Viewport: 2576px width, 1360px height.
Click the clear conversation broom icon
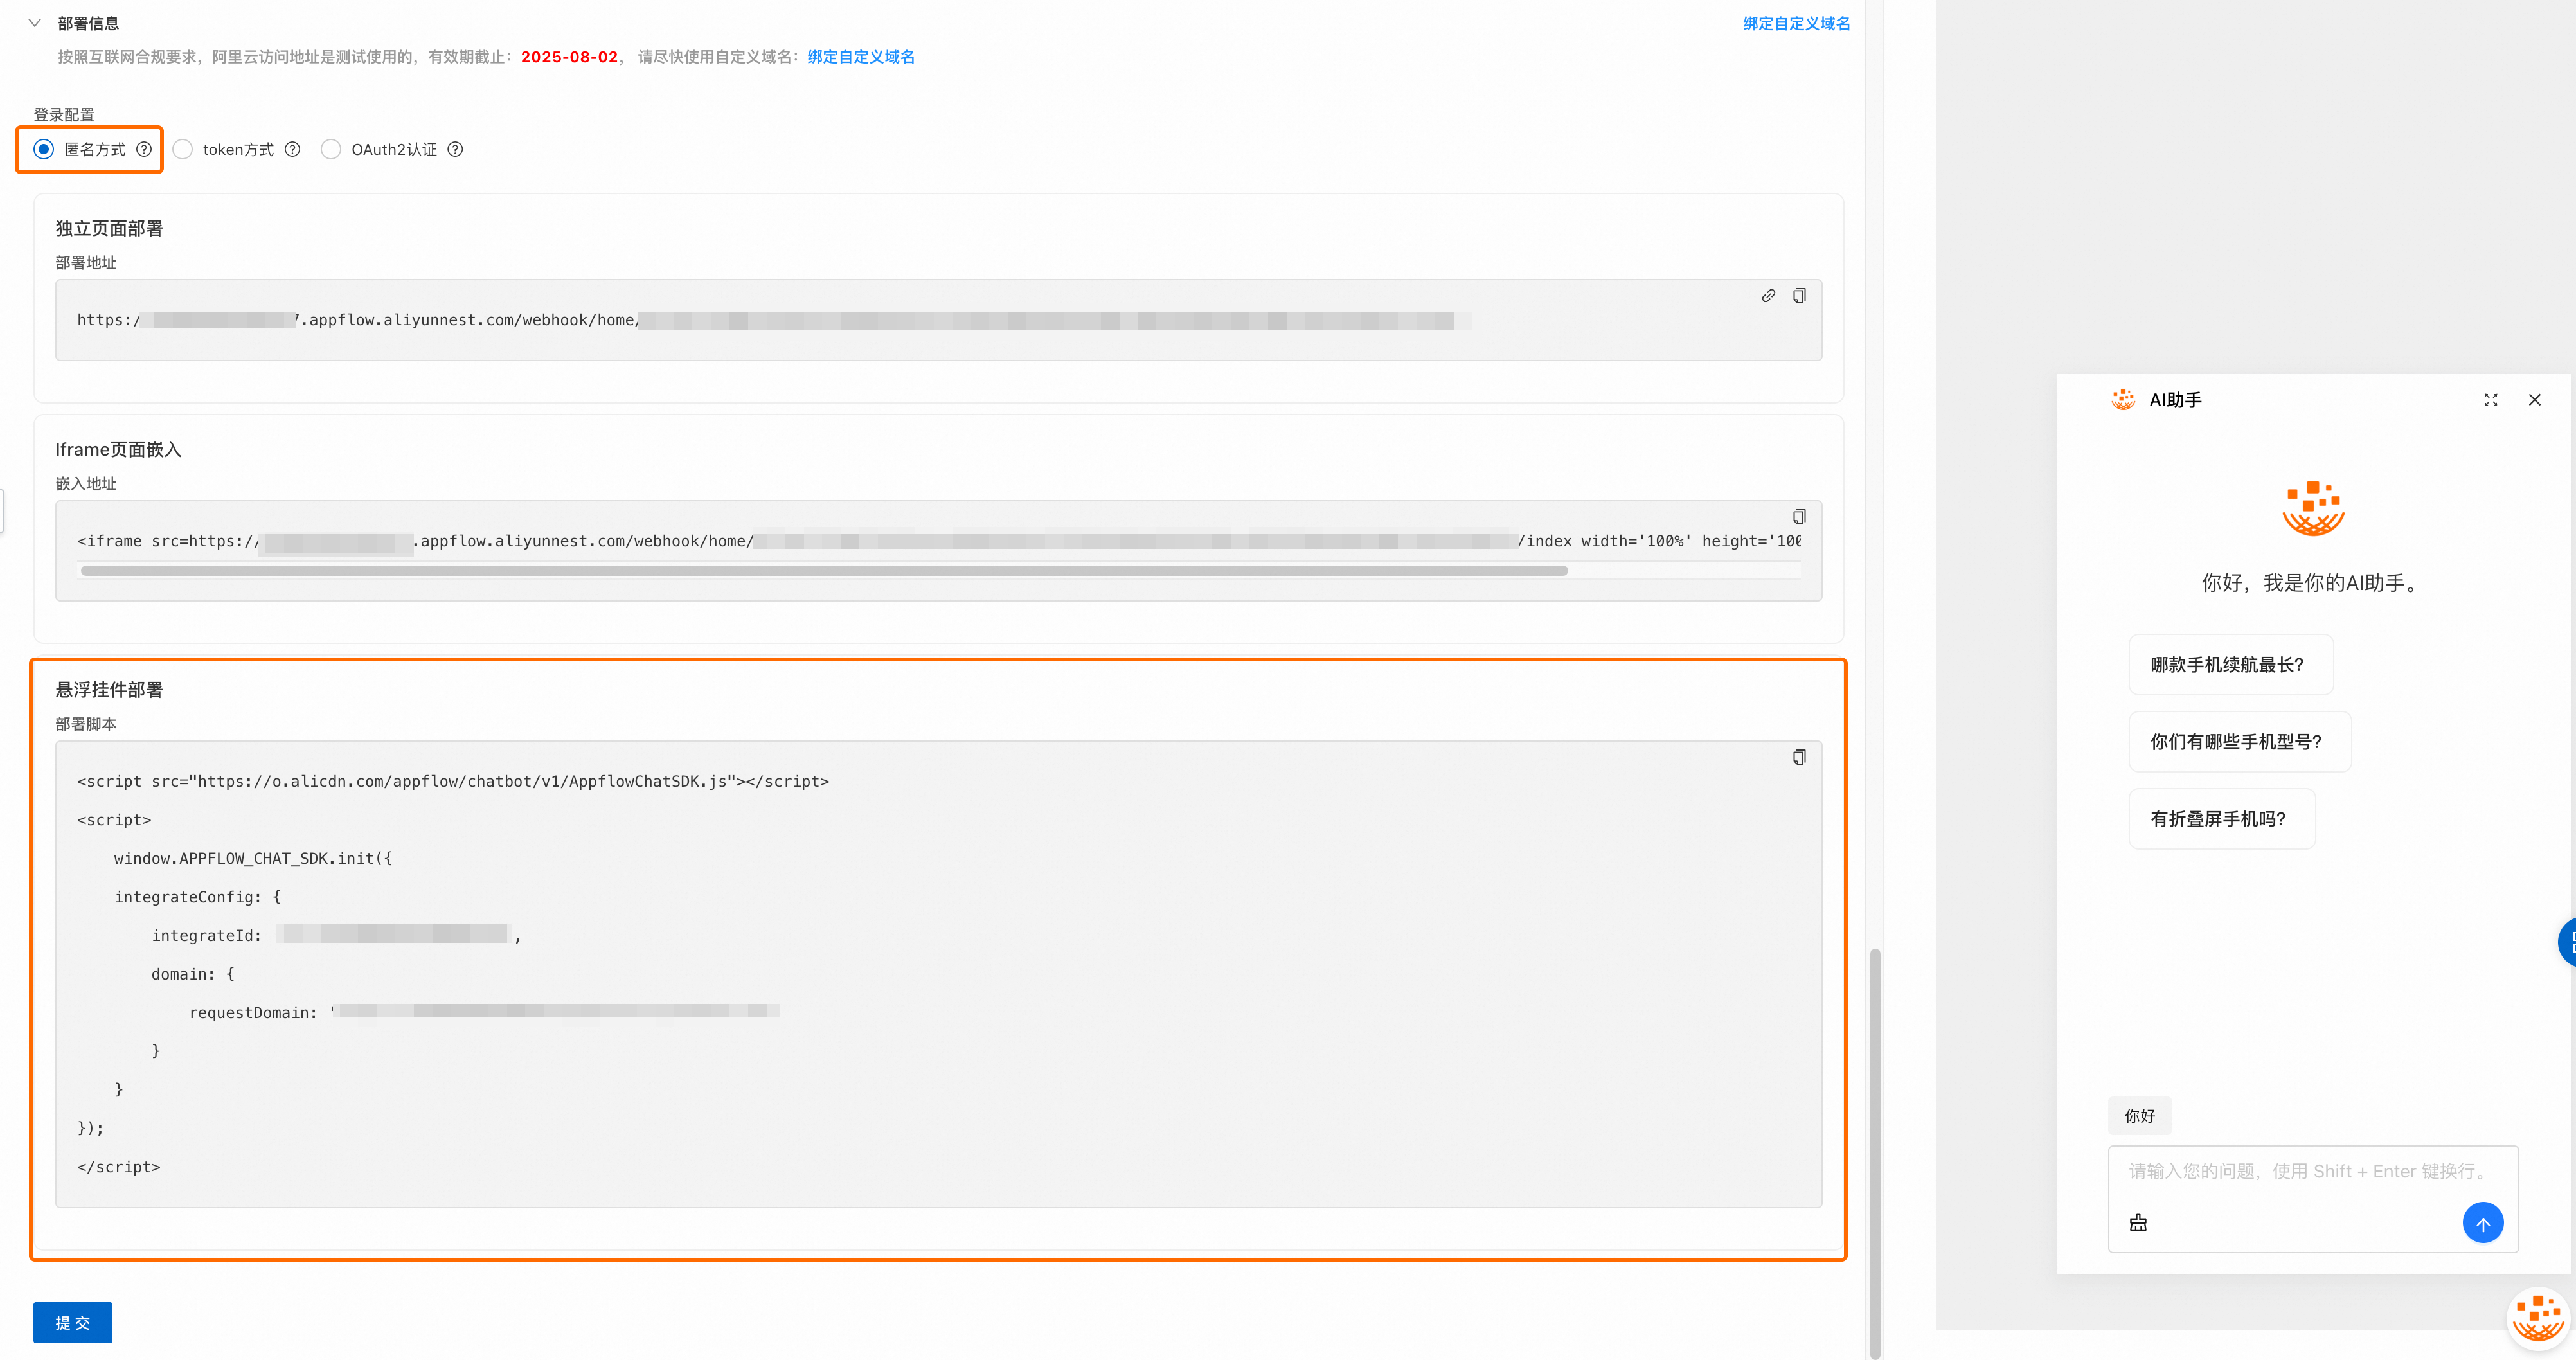(2138, 1223)
